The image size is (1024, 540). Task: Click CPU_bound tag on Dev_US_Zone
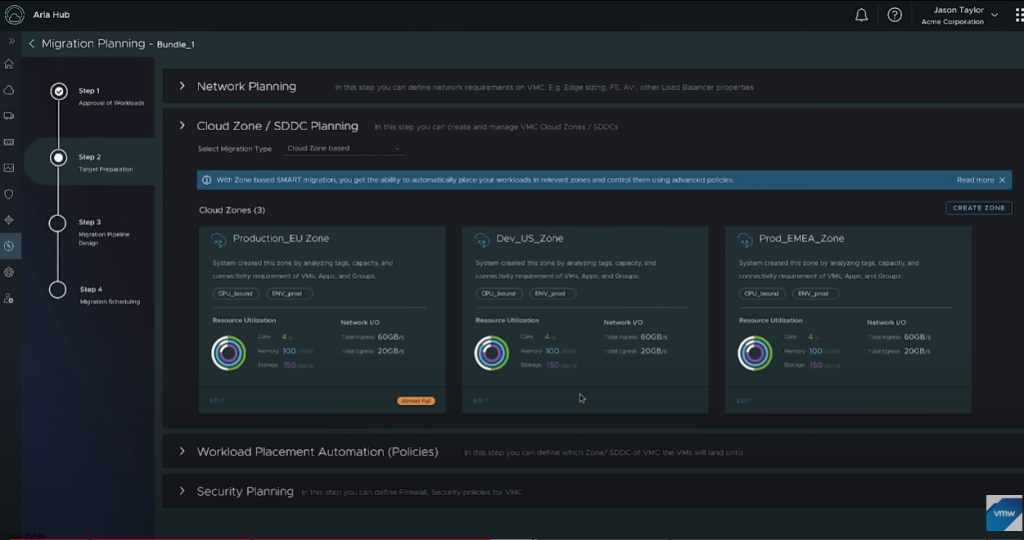[499, 294]
